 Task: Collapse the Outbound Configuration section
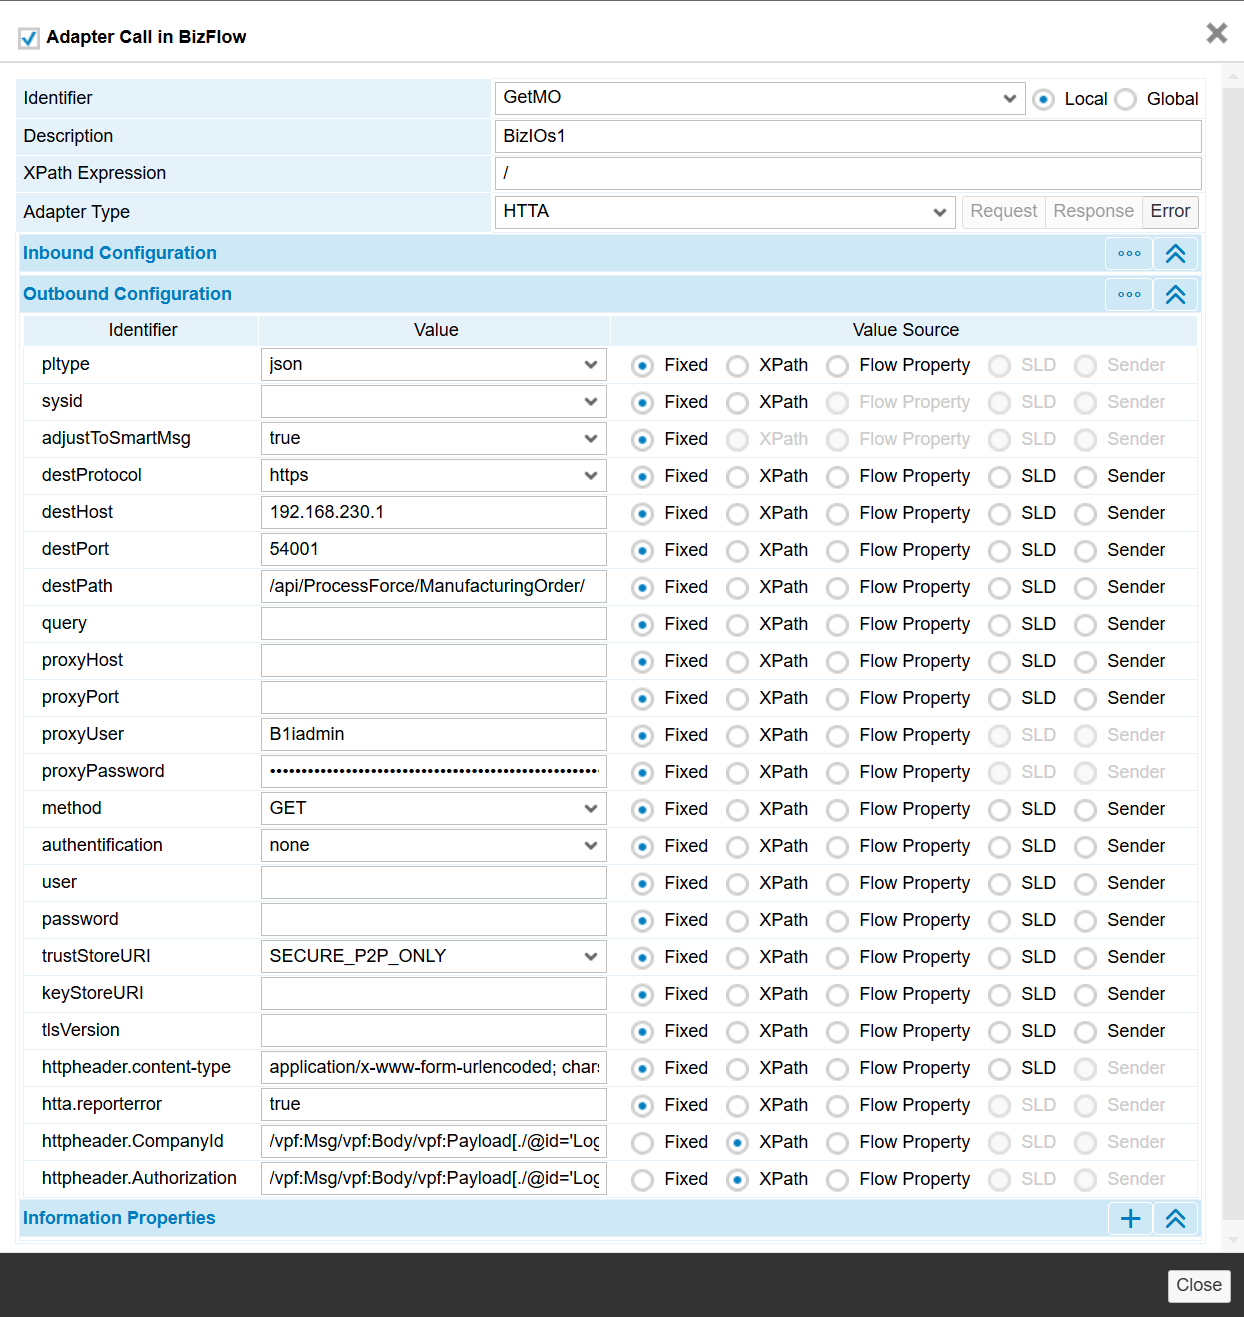click(1175, 295)
